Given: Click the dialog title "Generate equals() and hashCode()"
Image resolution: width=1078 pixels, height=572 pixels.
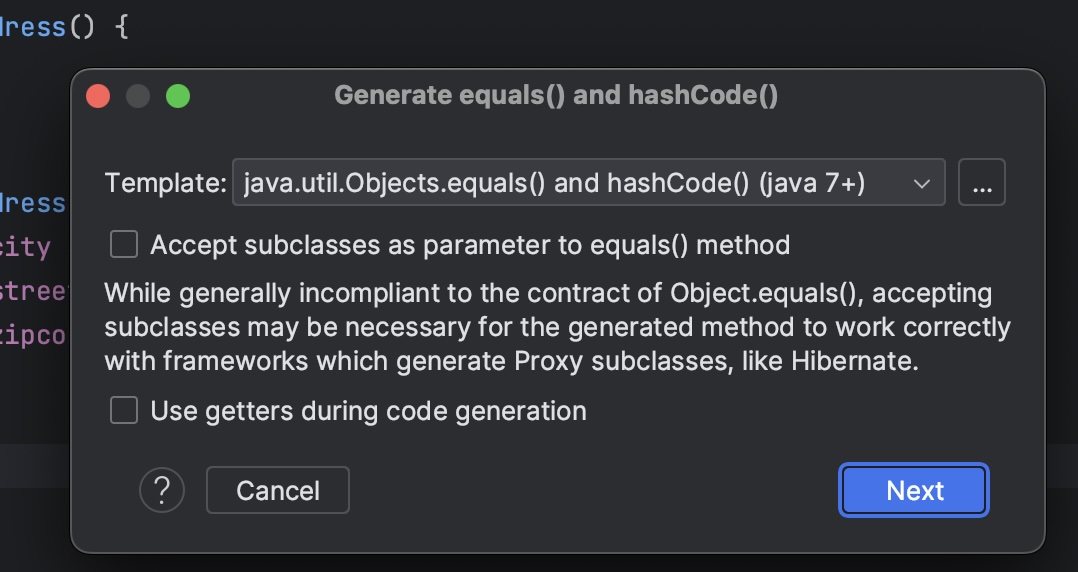Looking at the screenshot, I should [556, 95].
